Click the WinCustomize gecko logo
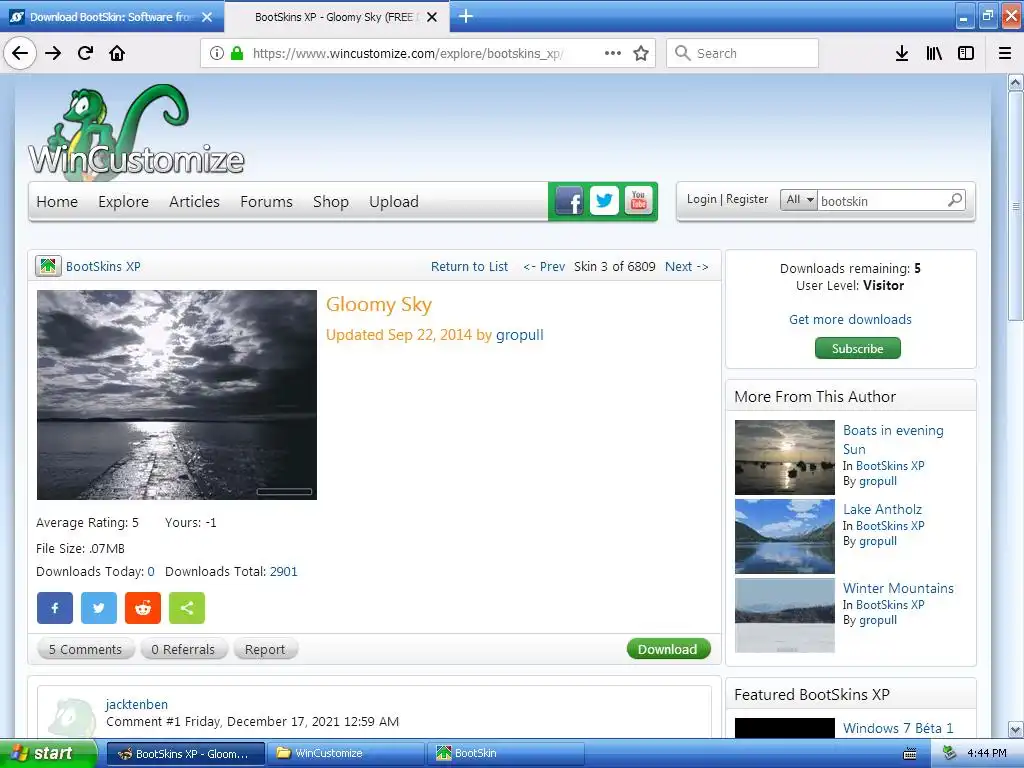1024x768 pixels. click(136, 131)
